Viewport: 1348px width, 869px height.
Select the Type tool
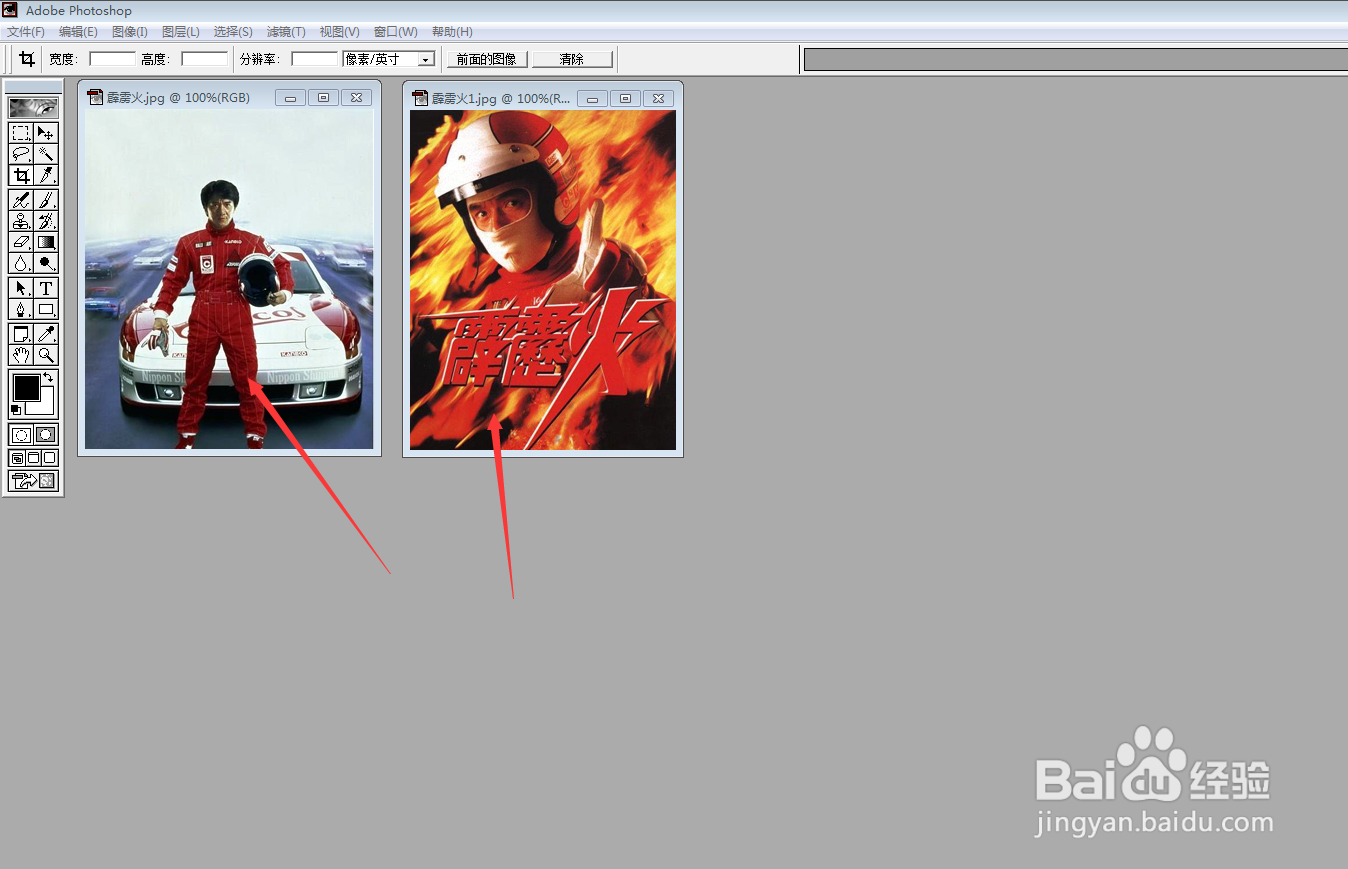[46, 288]
